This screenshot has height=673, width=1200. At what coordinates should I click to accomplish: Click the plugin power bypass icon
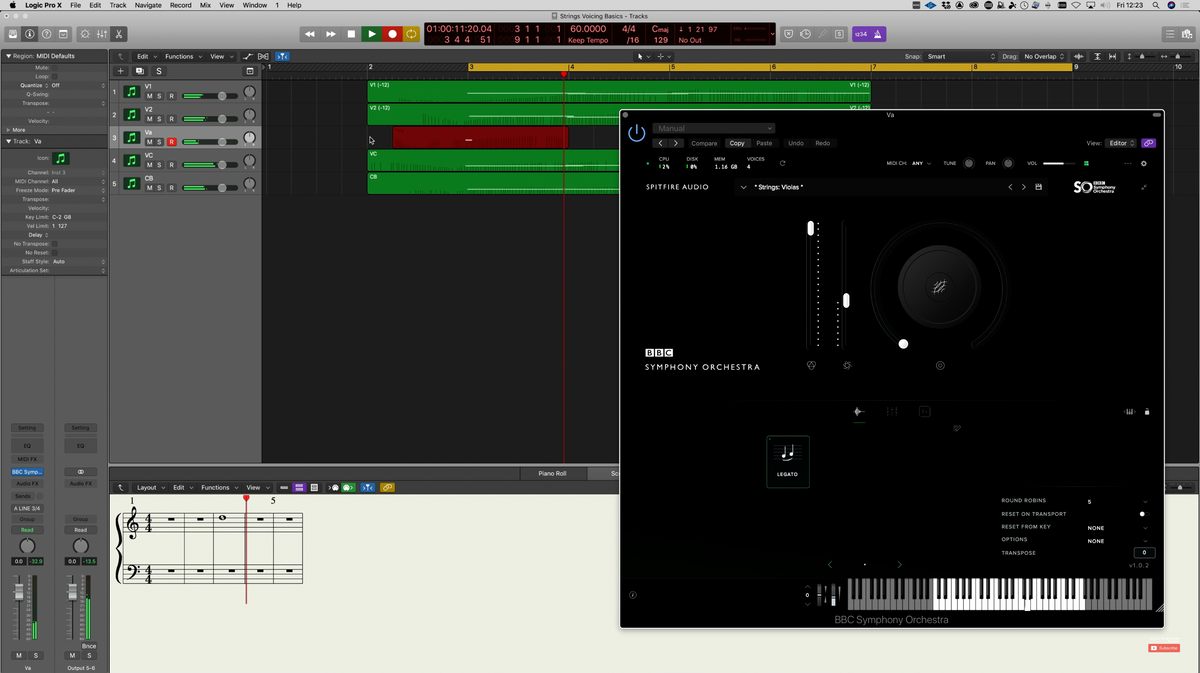636,133
